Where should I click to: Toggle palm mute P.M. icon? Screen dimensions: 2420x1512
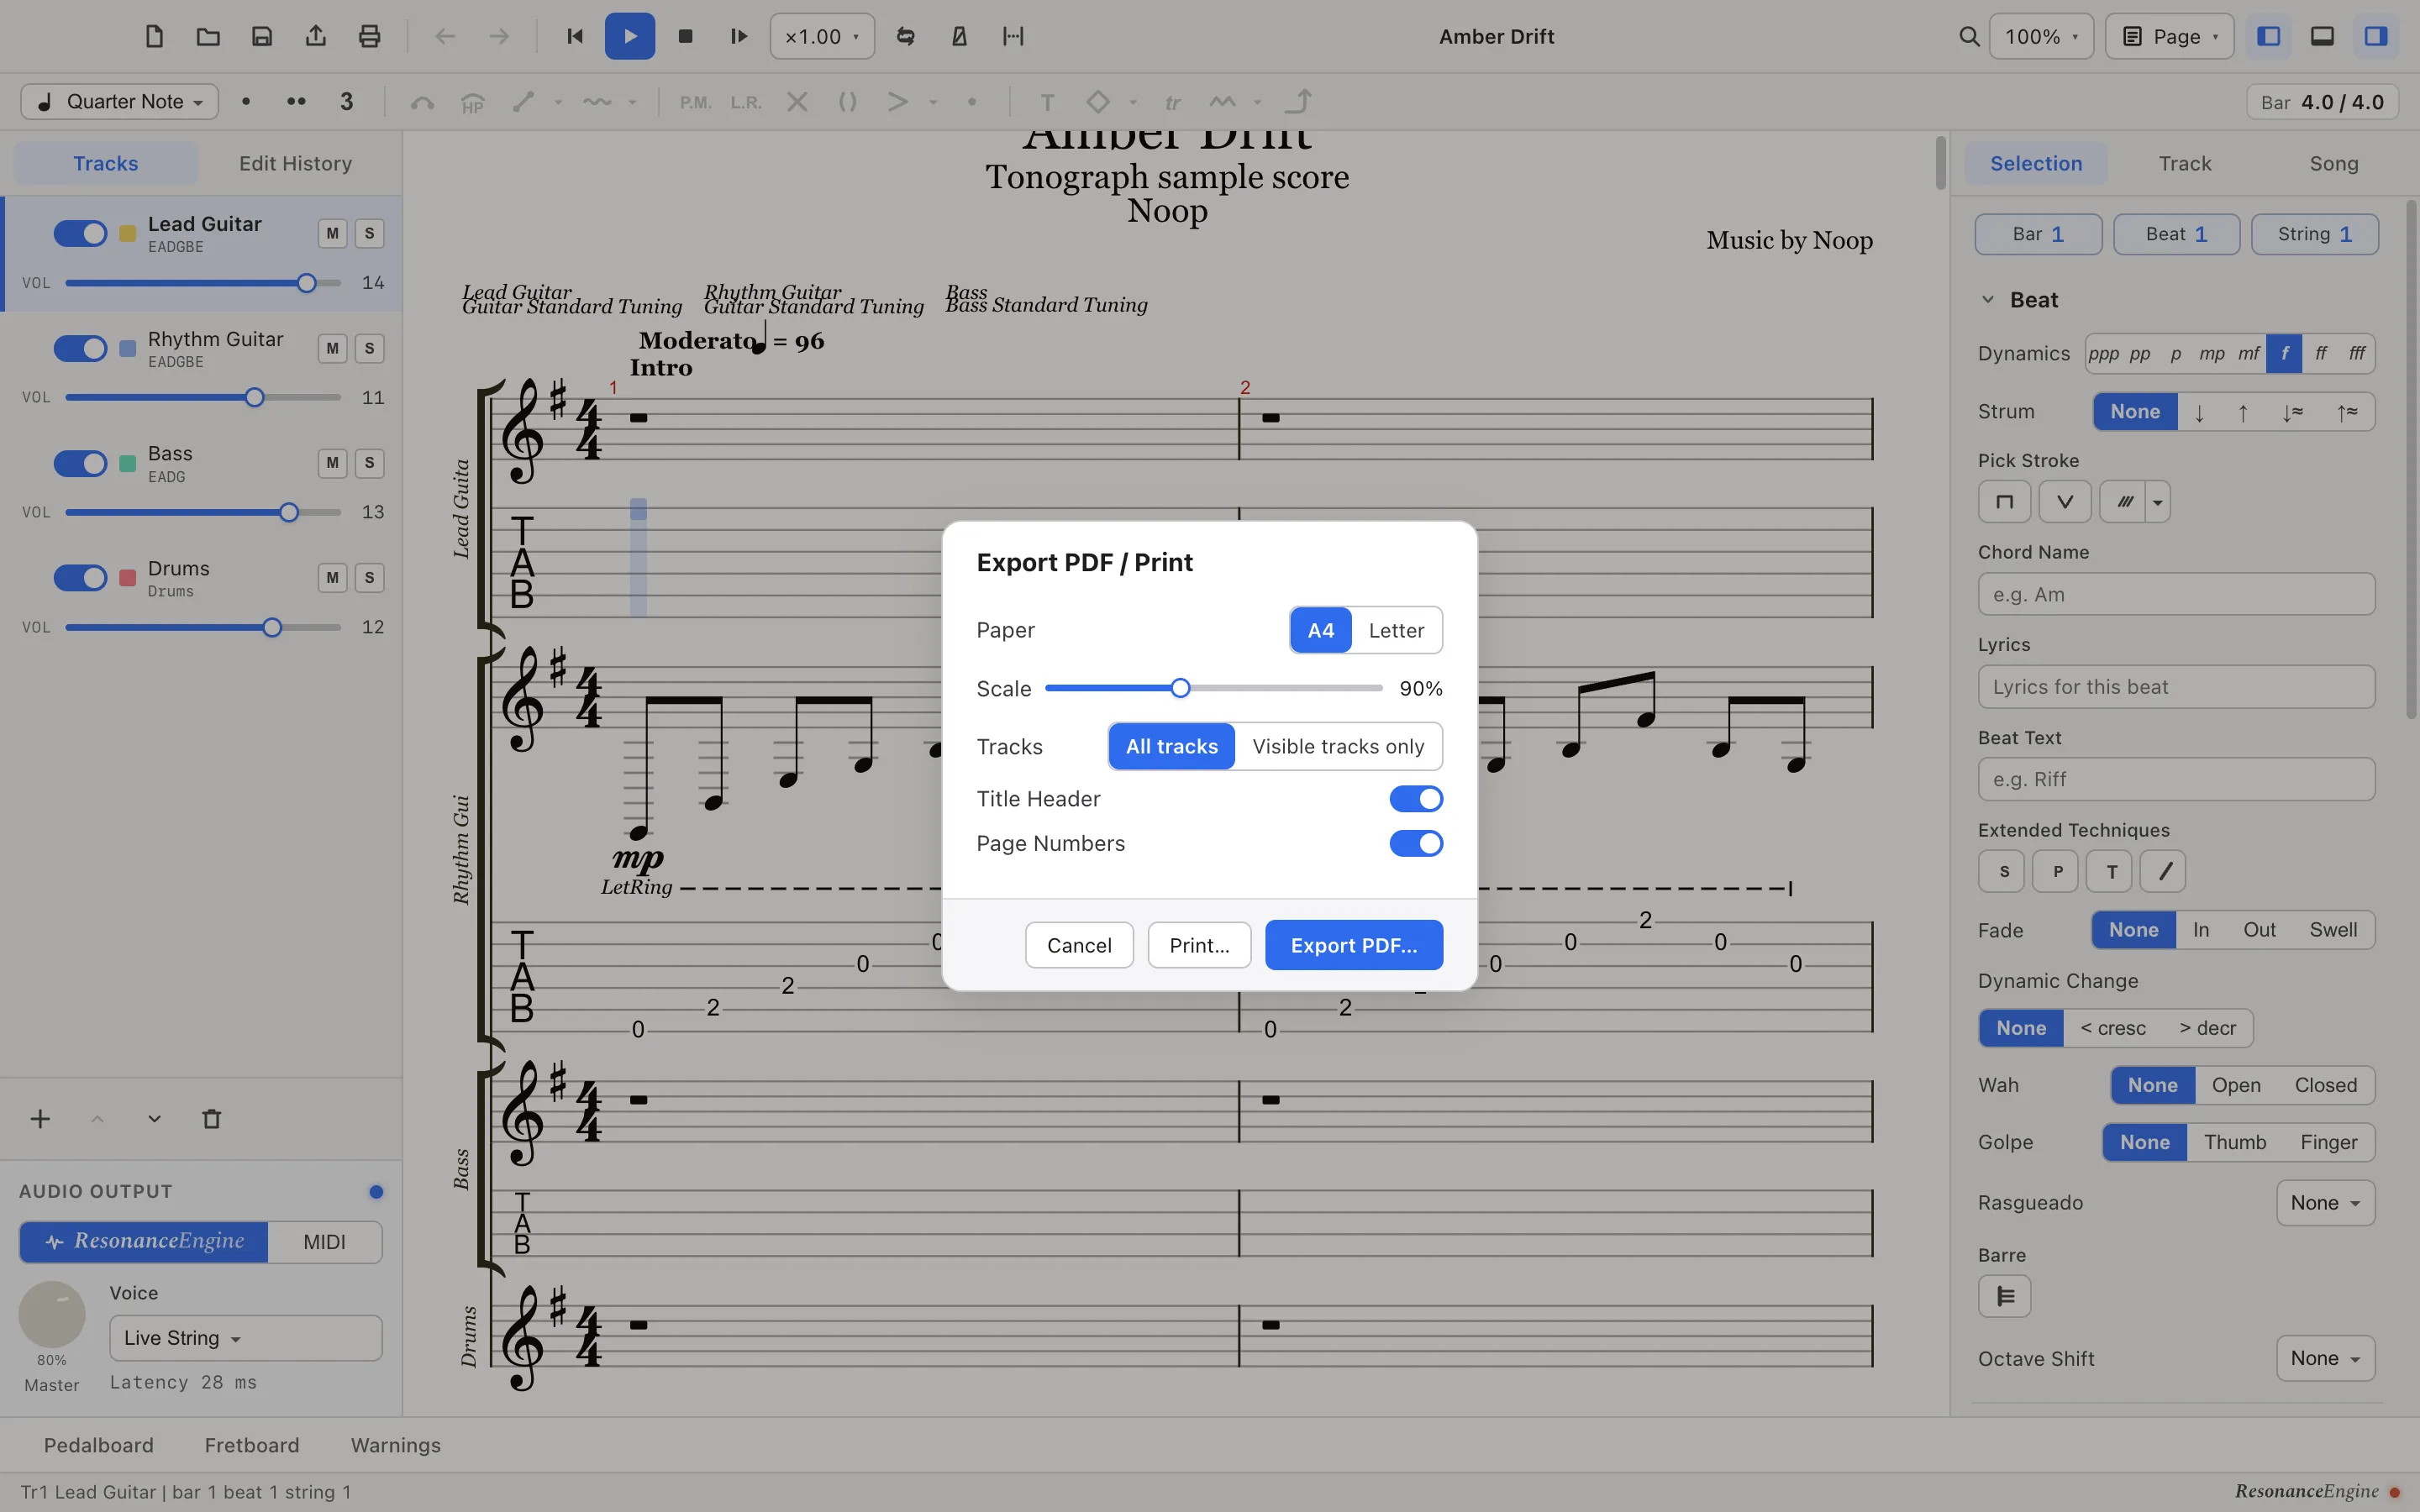click(x=695, y=102)
